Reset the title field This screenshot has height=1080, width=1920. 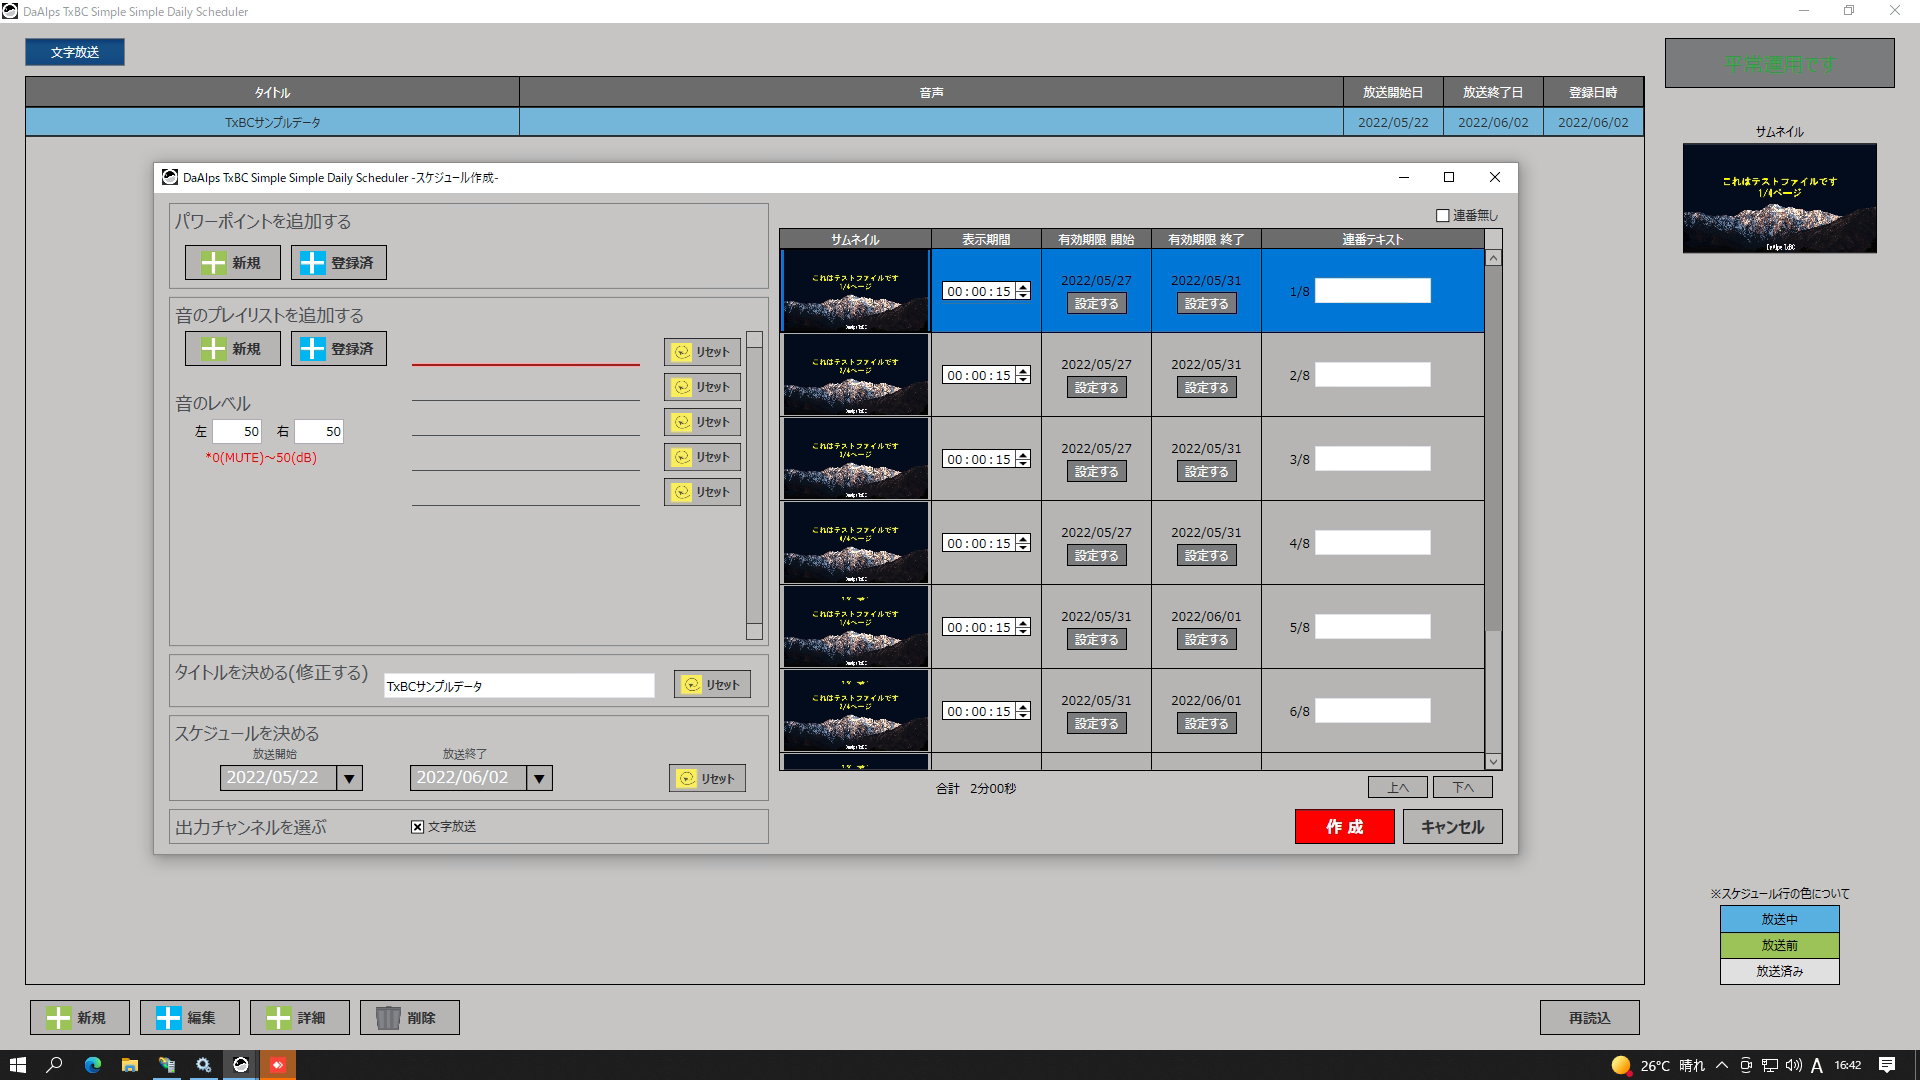712,685
